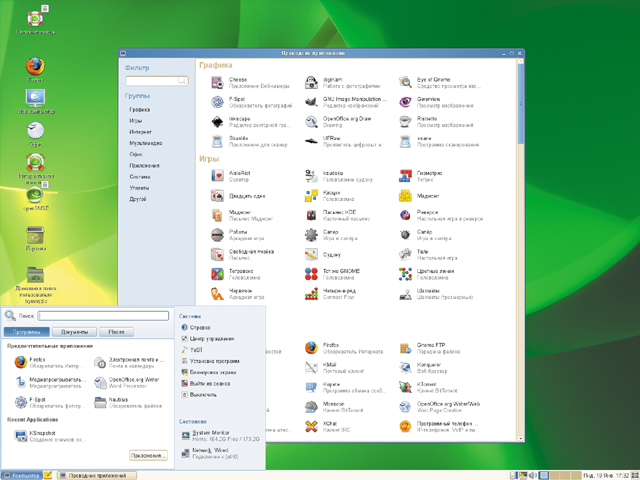Image resolution: width=640 pixels, height=480 pixels.
Task: Click Выключить shutdown entry
Action: pos(199,395)
